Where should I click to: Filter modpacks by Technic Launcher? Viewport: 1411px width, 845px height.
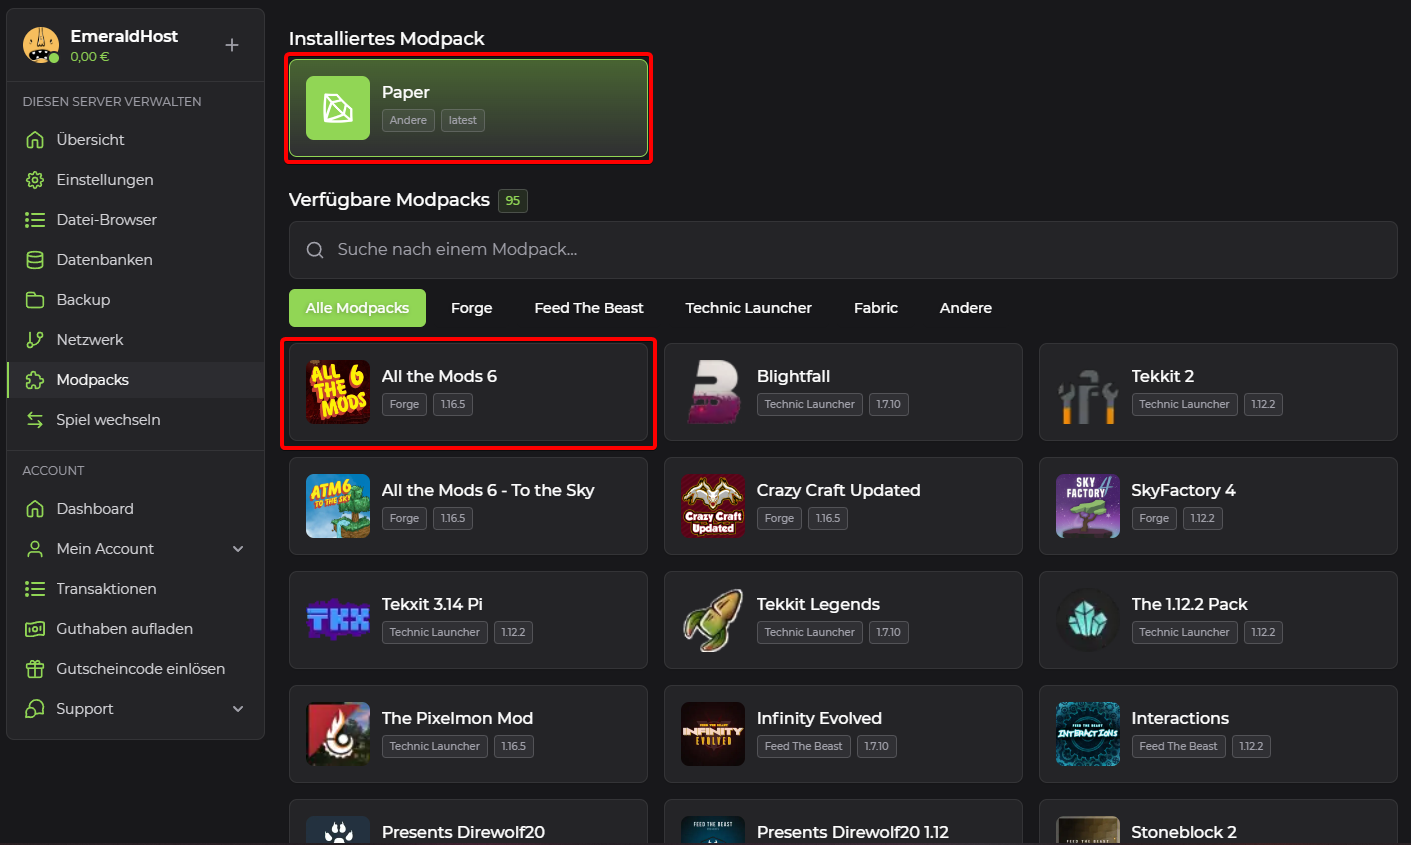pyautogui.click(x=748, y=308)
